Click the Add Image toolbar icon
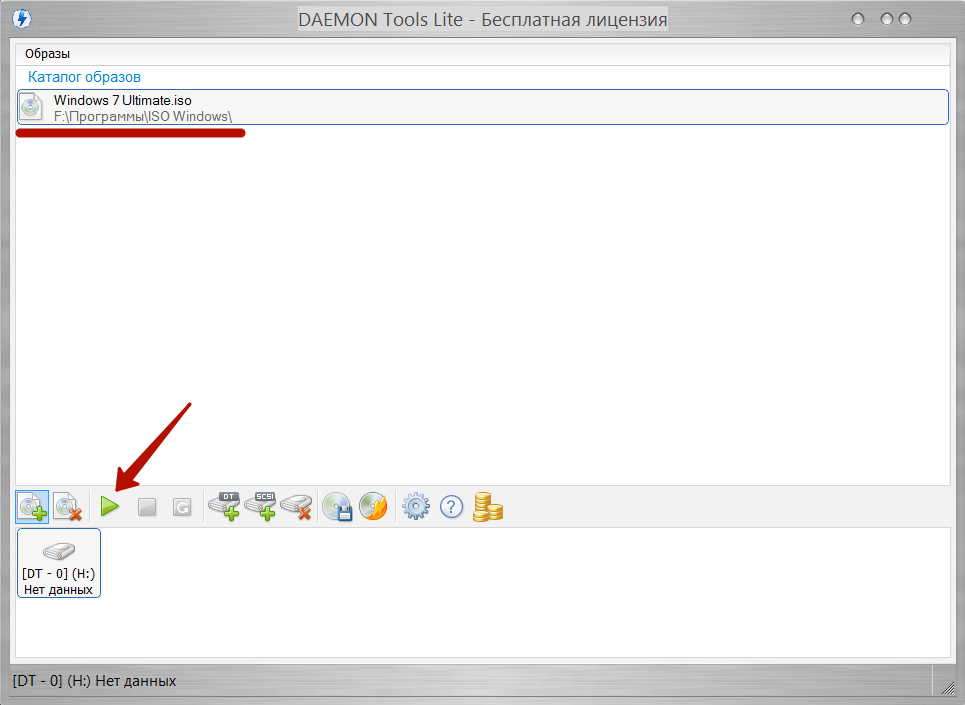Viewport: 965px width, 705px height. coord(32,508)
